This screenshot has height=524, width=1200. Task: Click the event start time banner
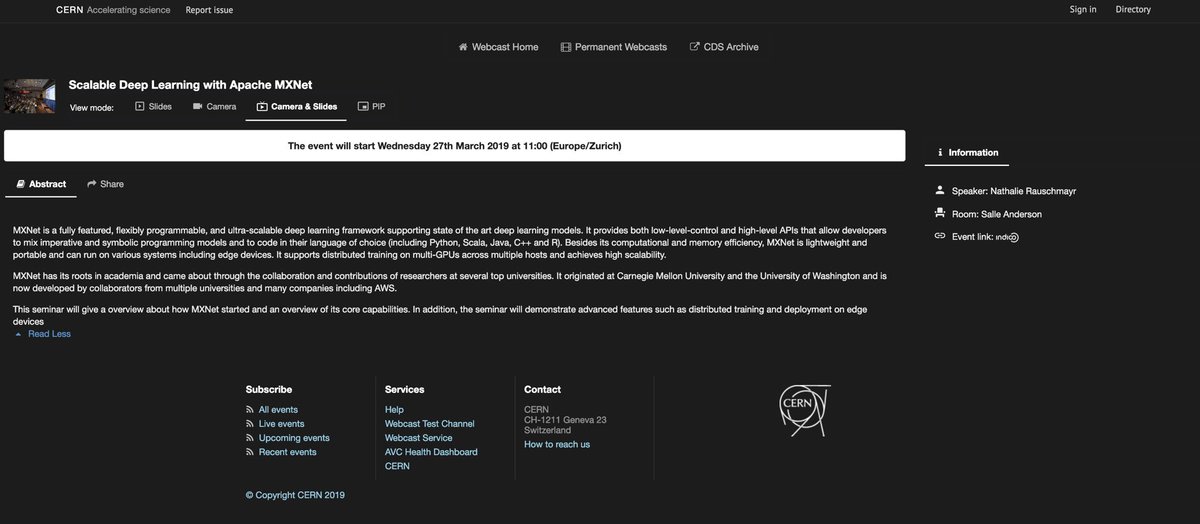(x=455, y=145)
